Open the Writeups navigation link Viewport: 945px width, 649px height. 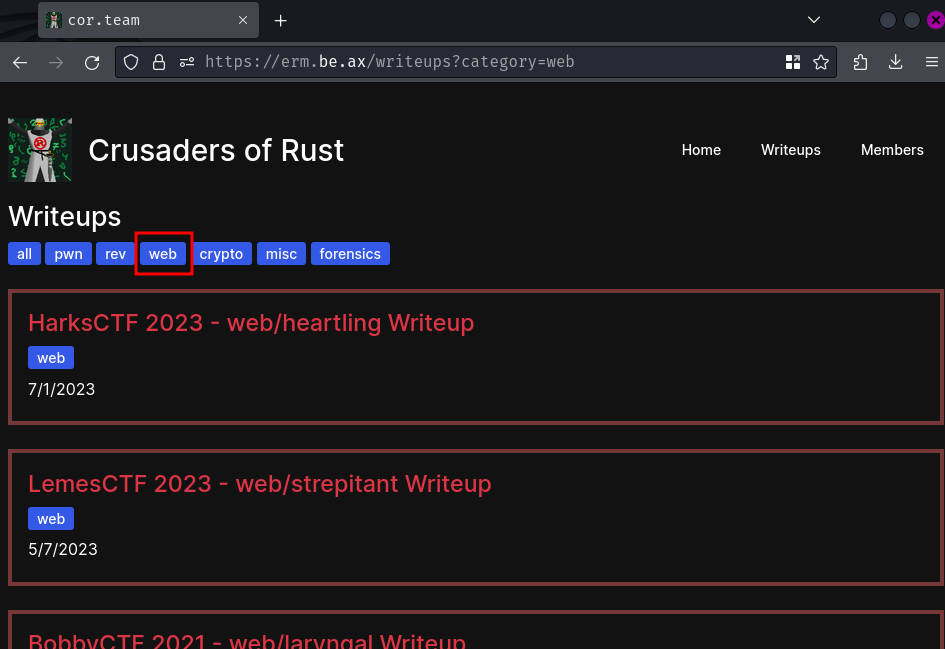tap(790, 150)
